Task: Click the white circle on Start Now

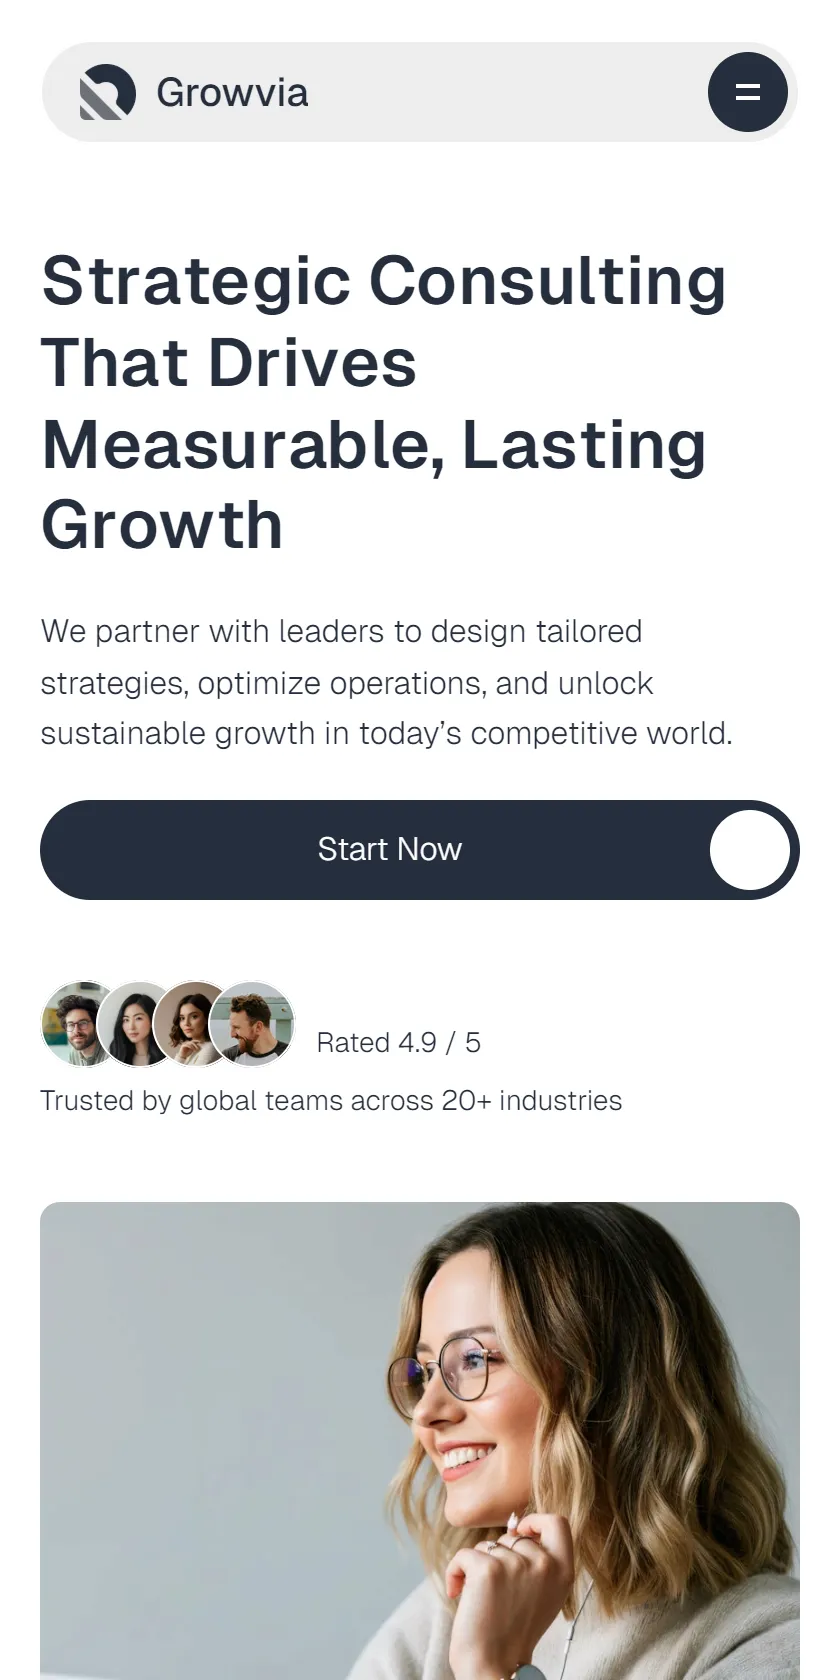Action: (750, 850)
